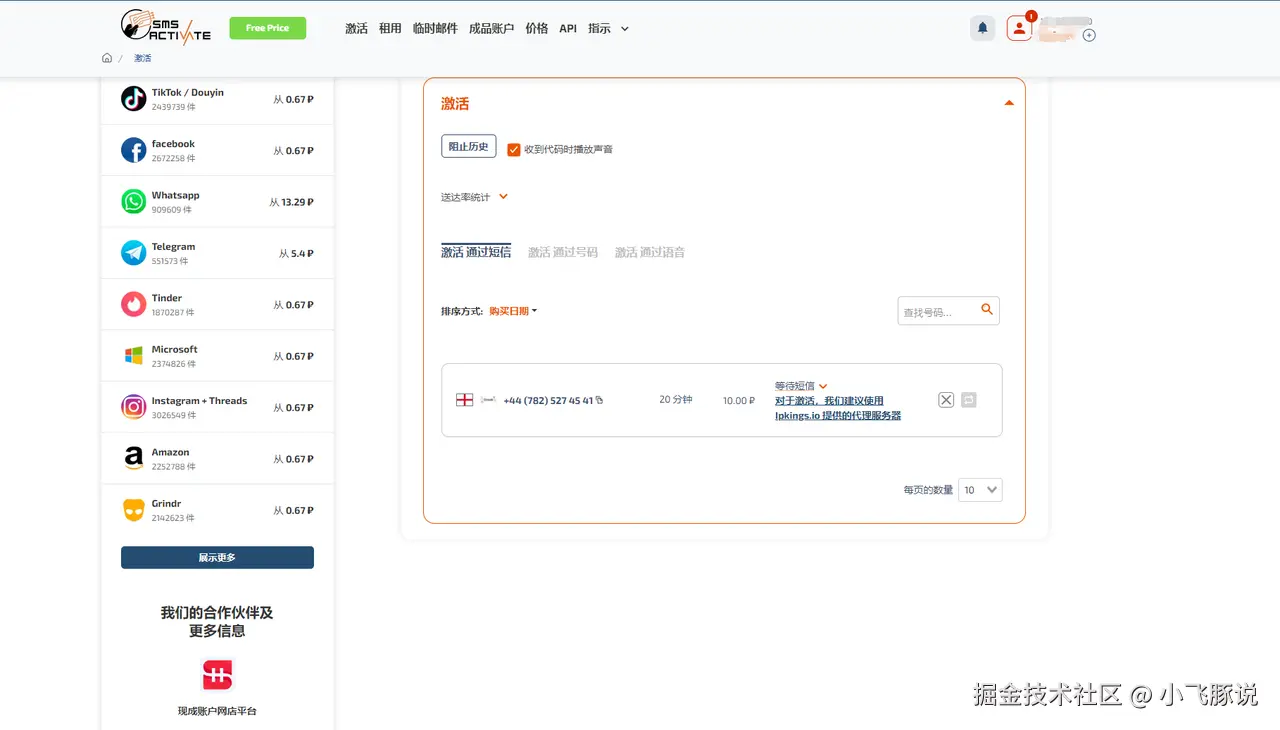The width and height of the screenshot is (1280, 730).
Task: Click the plus icon beside the balance
Action: (x=1090, y=35)
